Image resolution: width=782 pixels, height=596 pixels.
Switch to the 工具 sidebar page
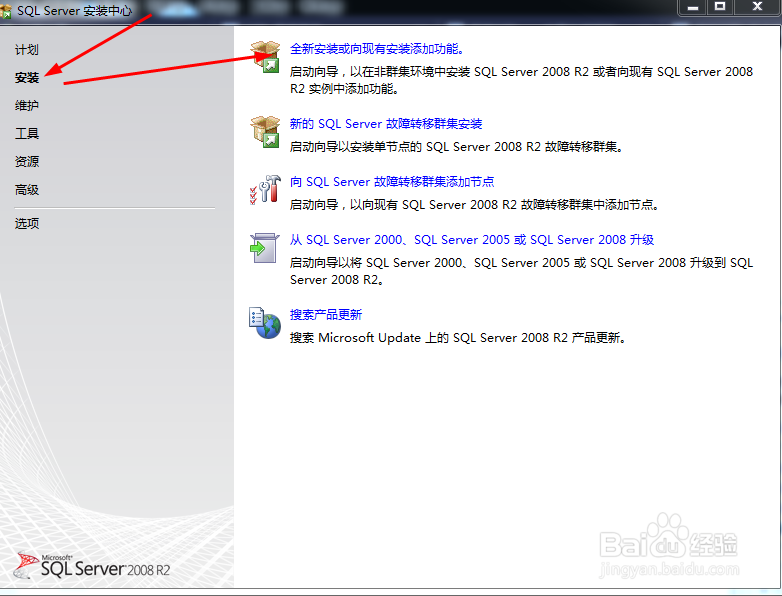(27, 134)
